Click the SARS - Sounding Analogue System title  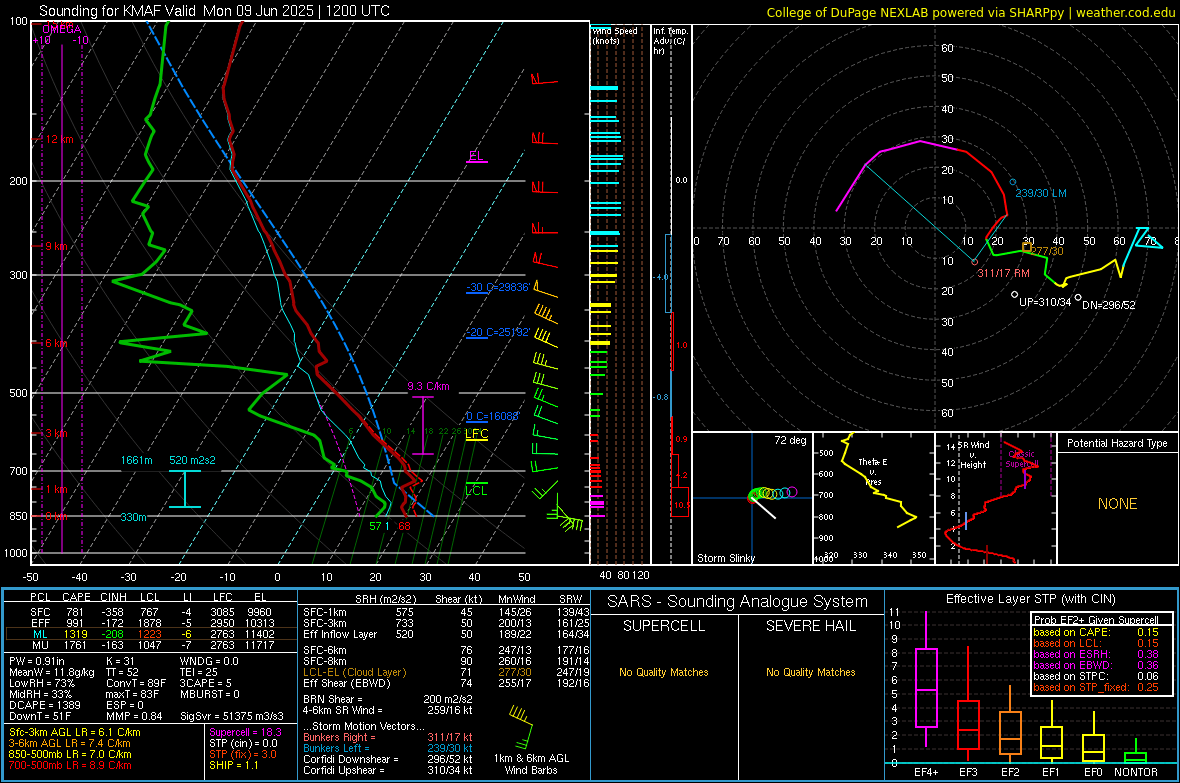(x=738, y=602)
